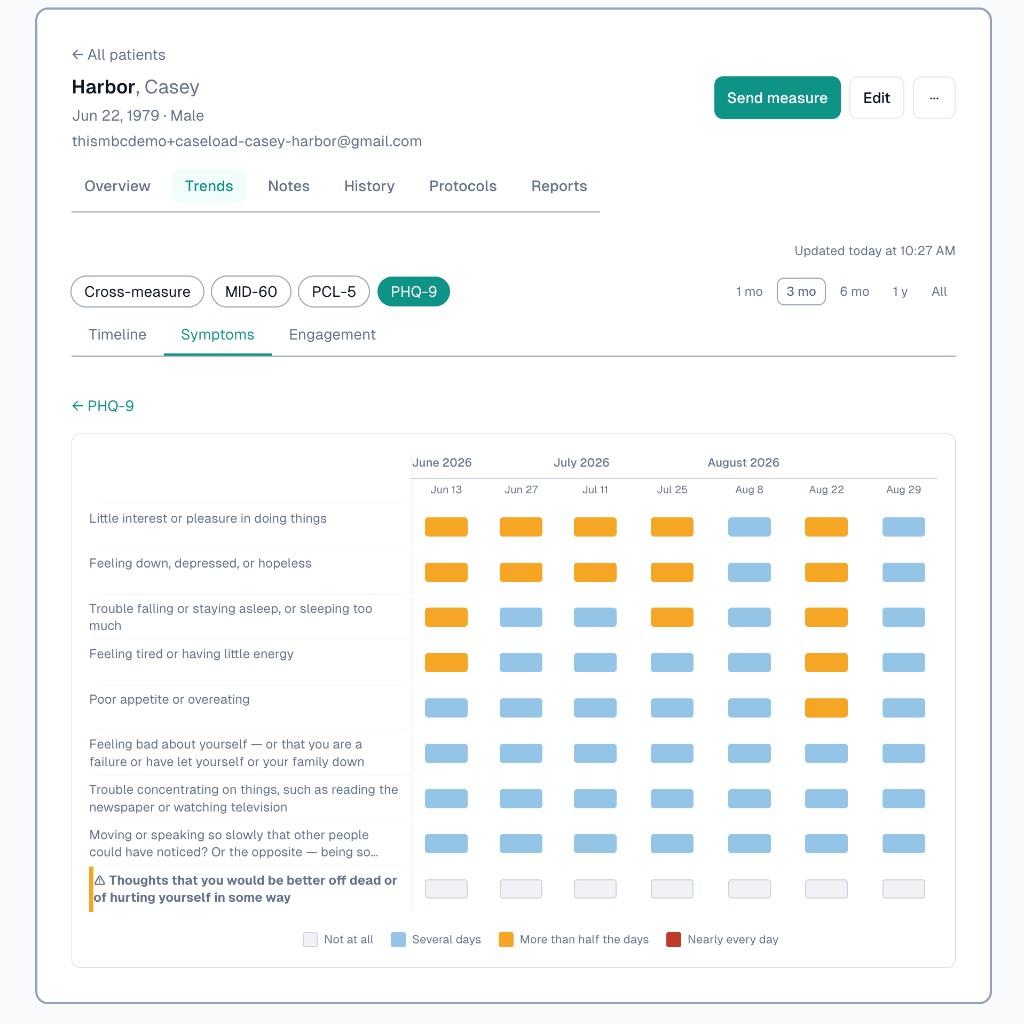Switch to the Cross-measure filter chip
The height and width of the screenshot is (1024, 1024).
click(137, 291)
